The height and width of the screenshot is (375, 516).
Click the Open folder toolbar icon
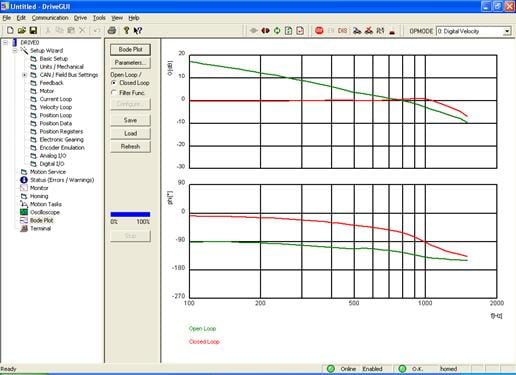tap(22, 31)
